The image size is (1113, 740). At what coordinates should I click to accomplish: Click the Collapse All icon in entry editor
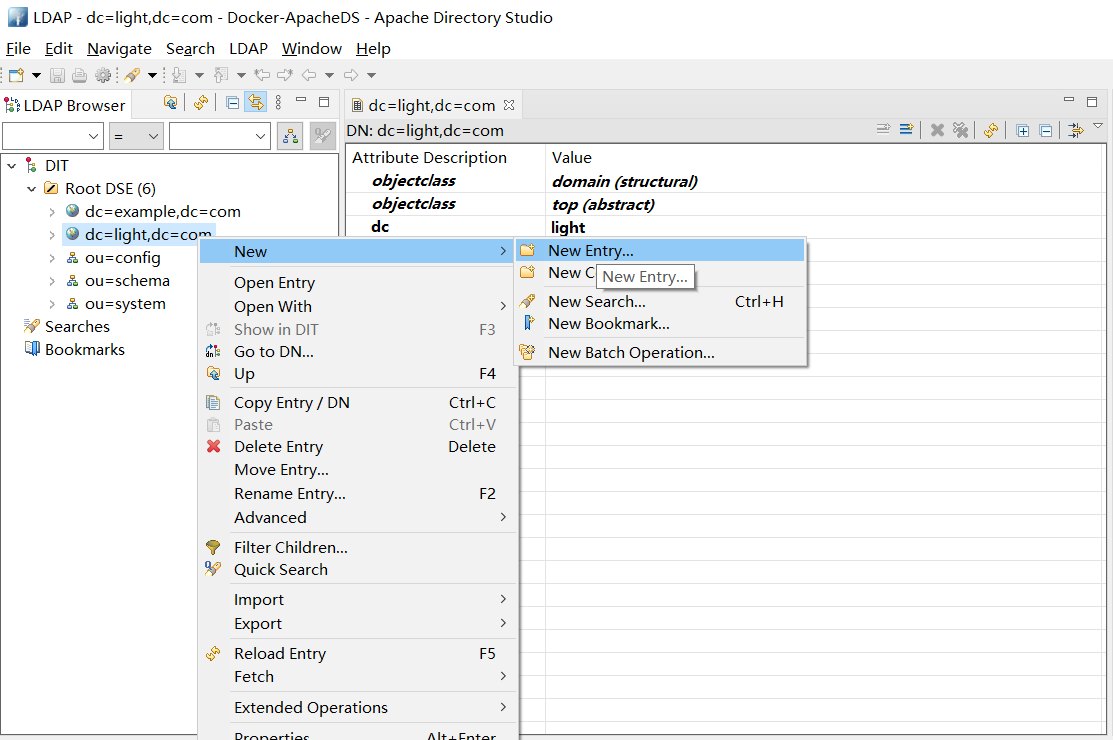pos(1045,130)
